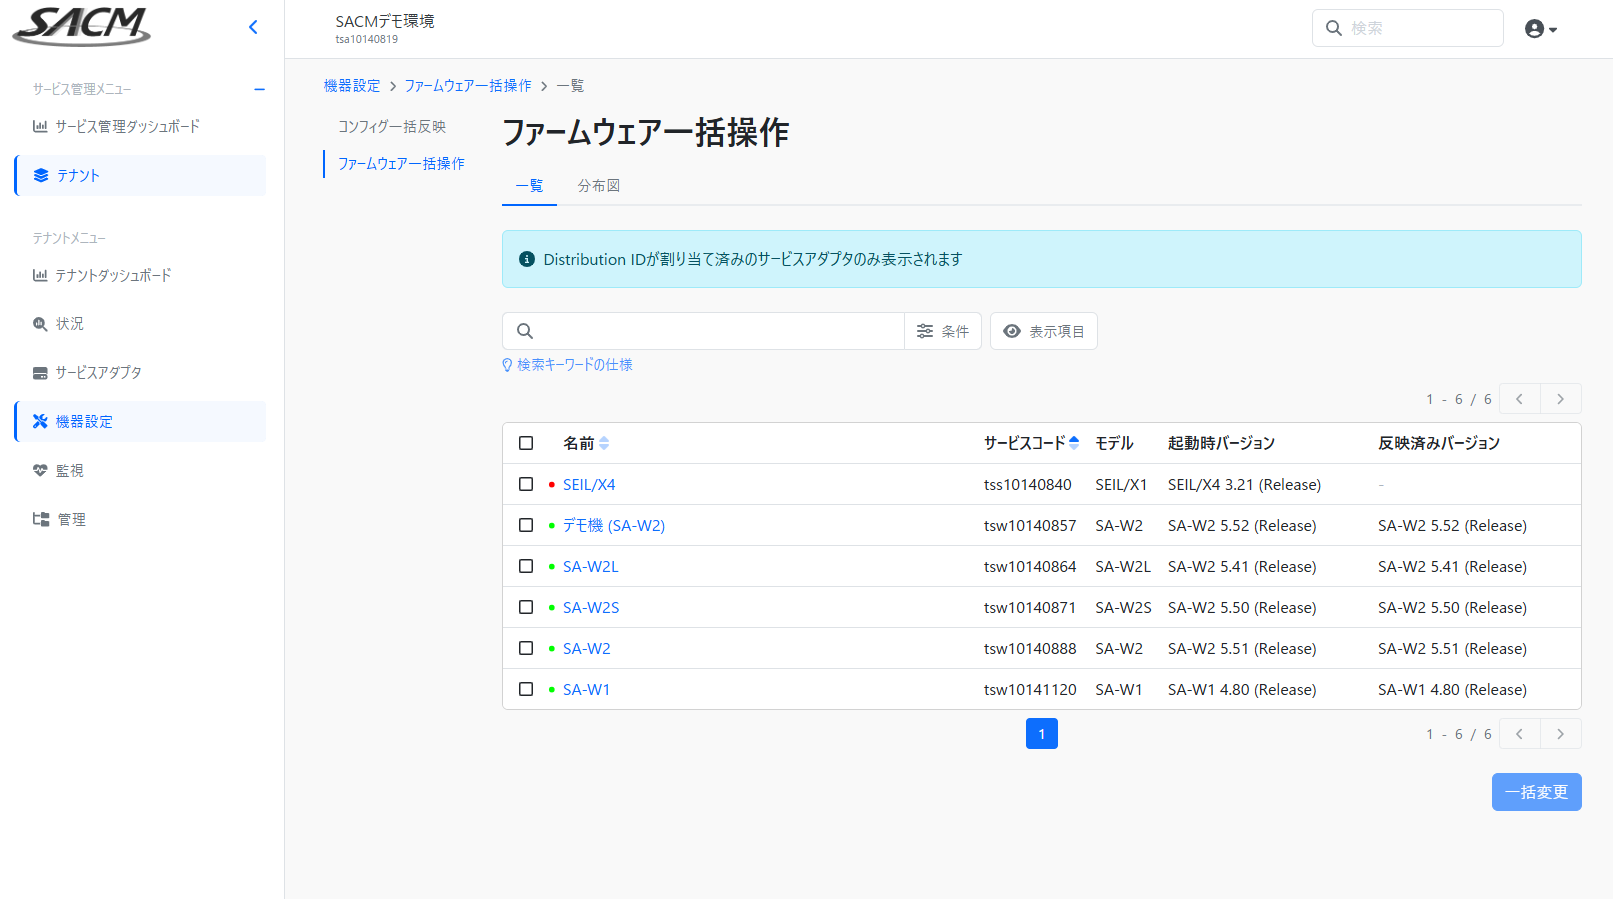Go to the previous page with the bottom pager arrow
Viewport: 1613px width, 899px height.
(x=1520, y=734)
